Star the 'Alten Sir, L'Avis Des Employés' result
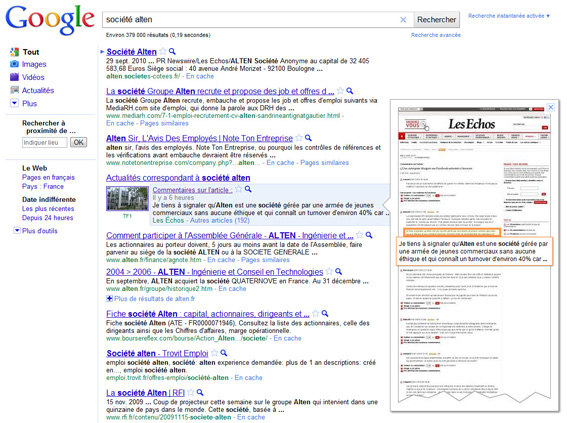Image resolution: width=567 pixels, height=423 pixels. pos(299,138)
